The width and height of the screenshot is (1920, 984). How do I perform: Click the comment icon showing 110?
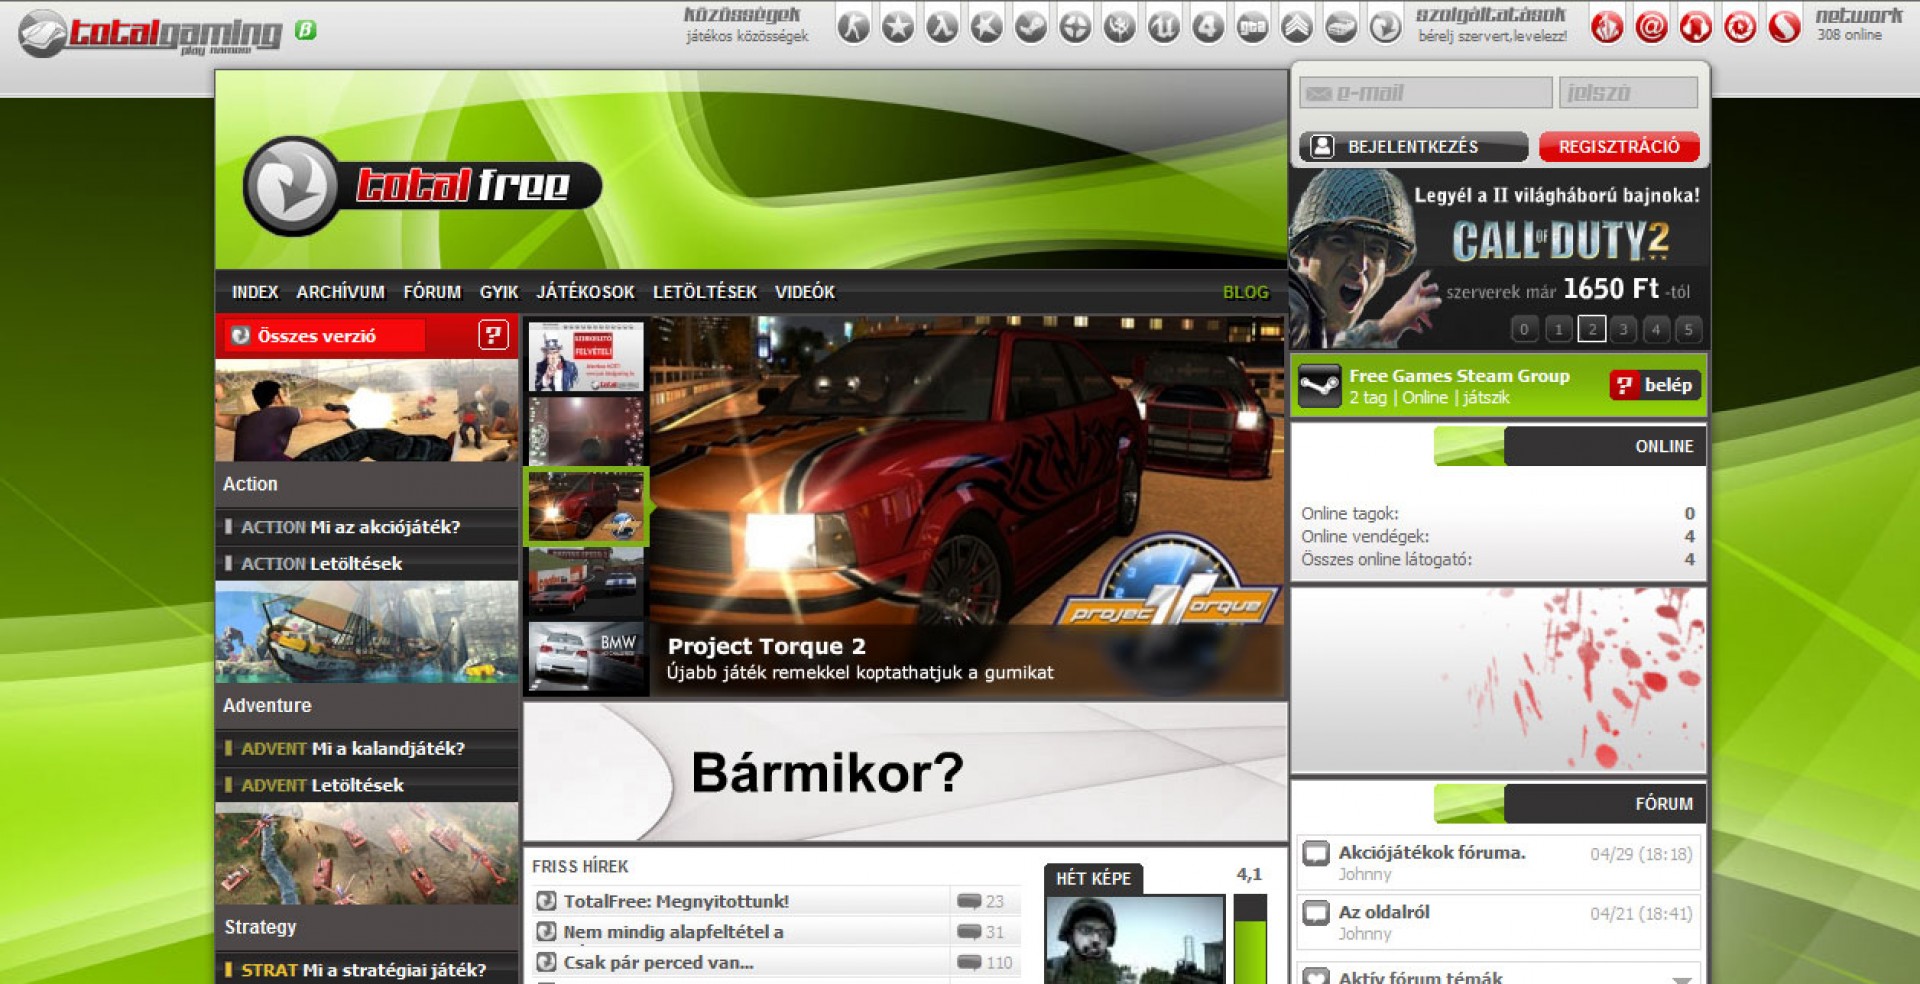969,963
